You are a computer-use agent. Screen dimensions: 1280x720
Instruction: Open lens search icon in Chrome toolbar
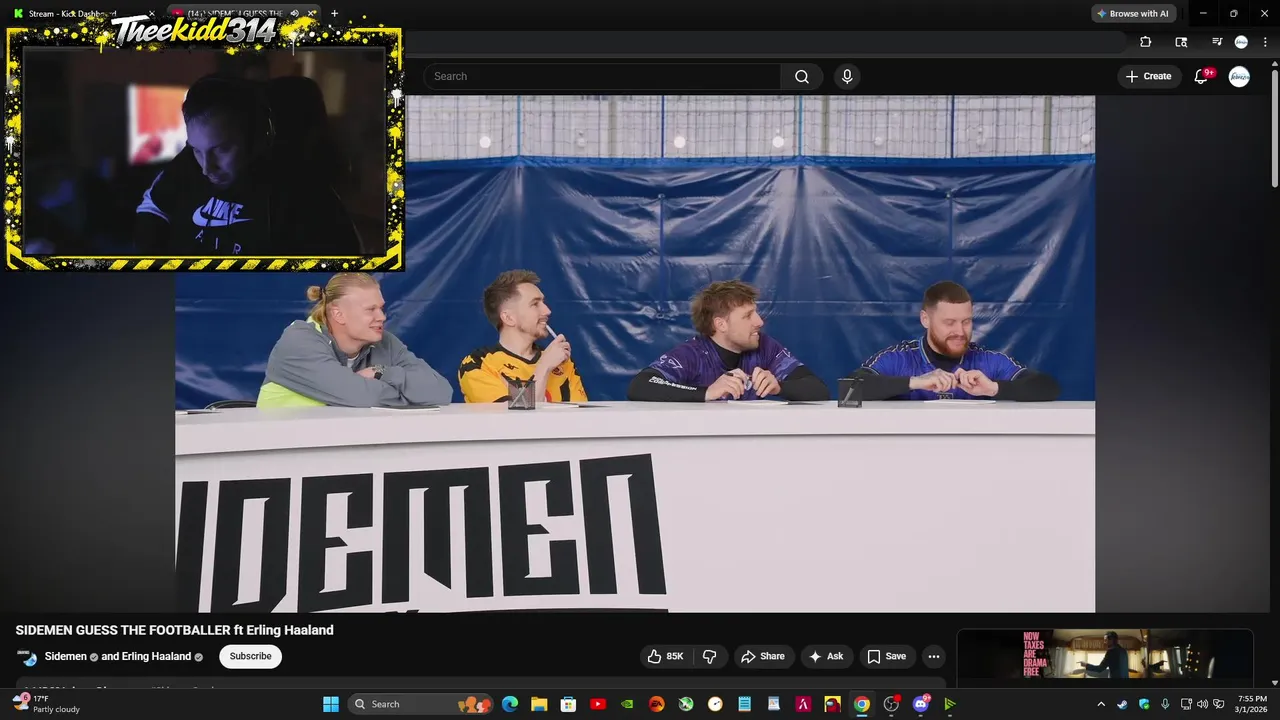pyautogui.click(x=1181, y=42)
